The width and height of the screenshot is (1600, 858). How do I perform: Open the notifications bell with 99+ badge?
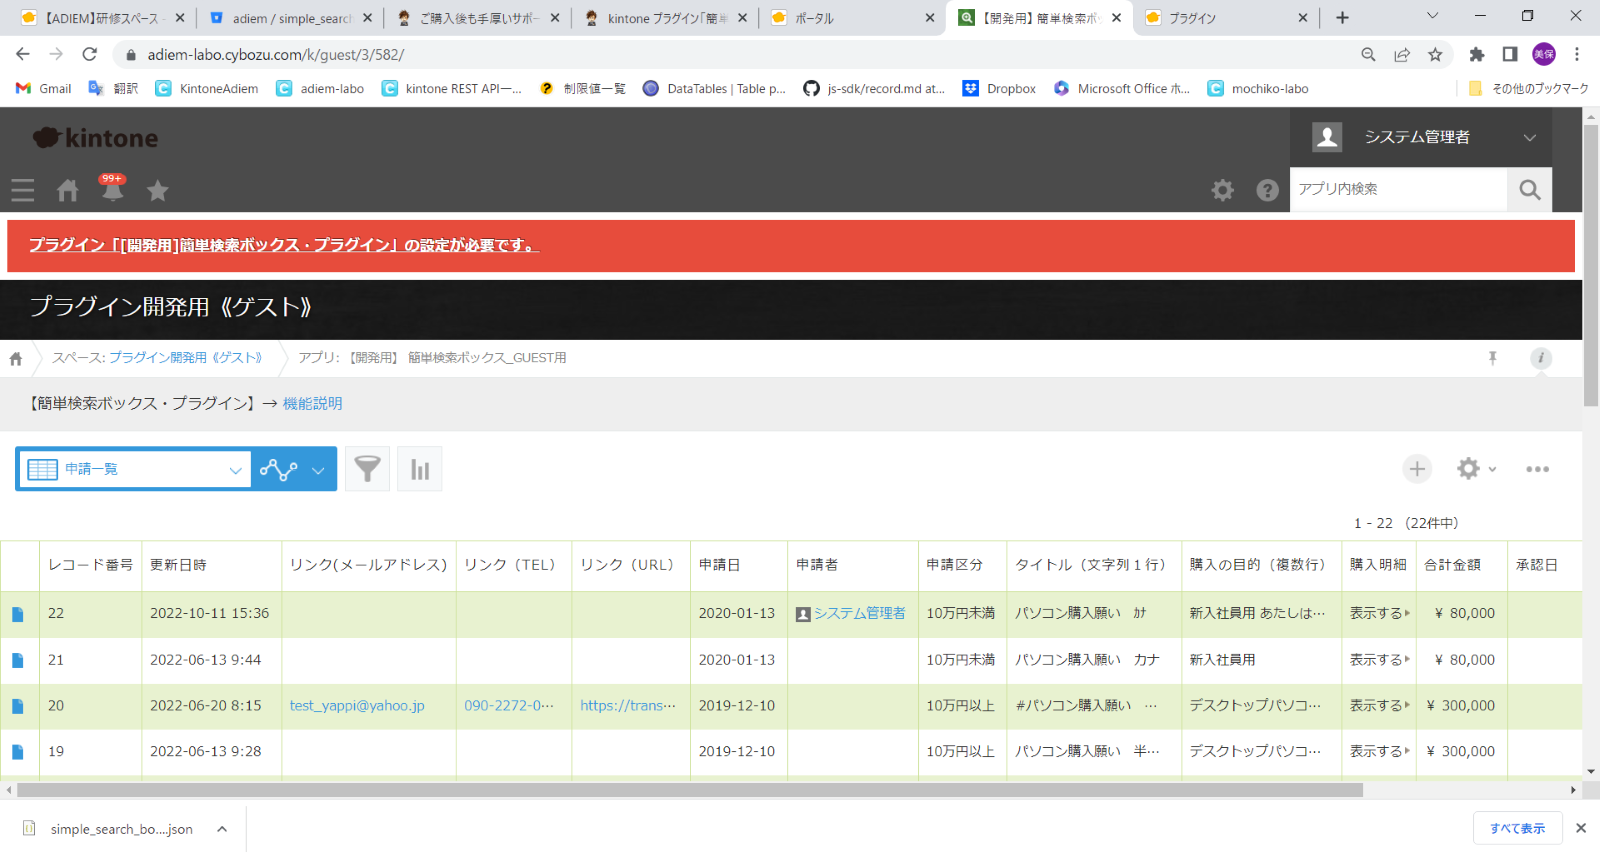click(x=112, y=189)
